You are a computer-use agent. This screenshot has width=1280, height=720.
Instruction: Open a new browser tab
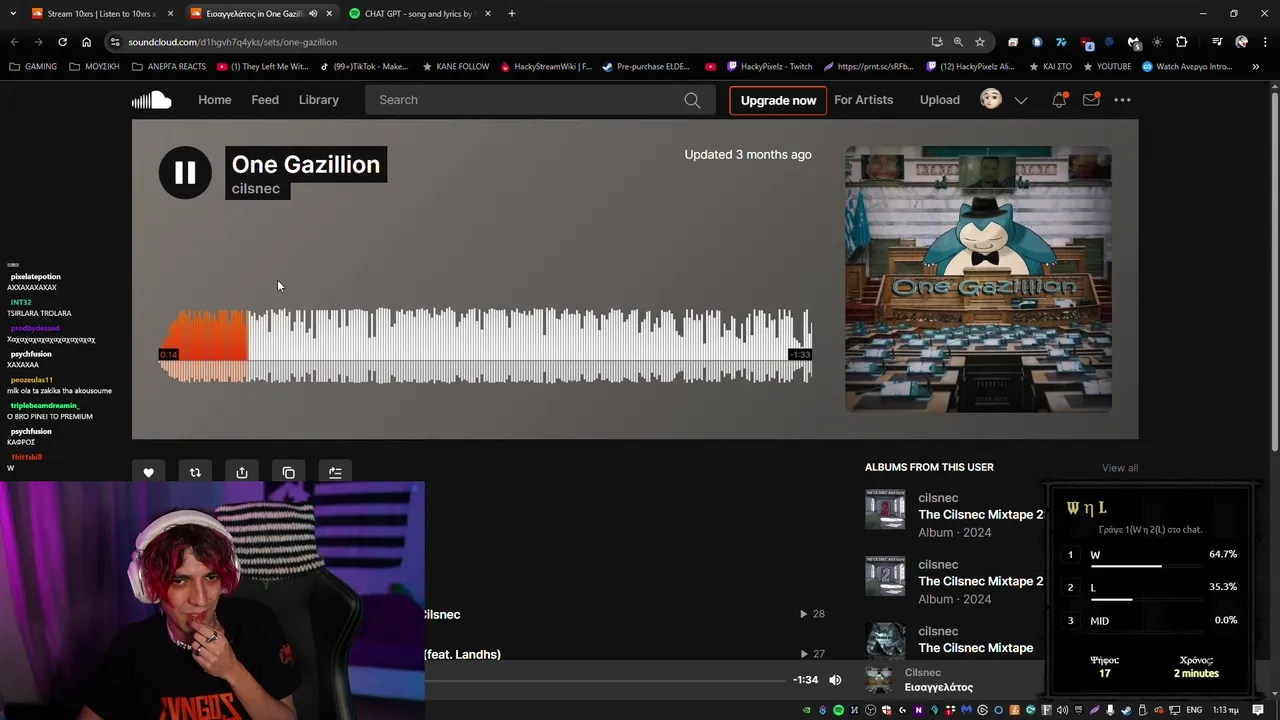511,14
